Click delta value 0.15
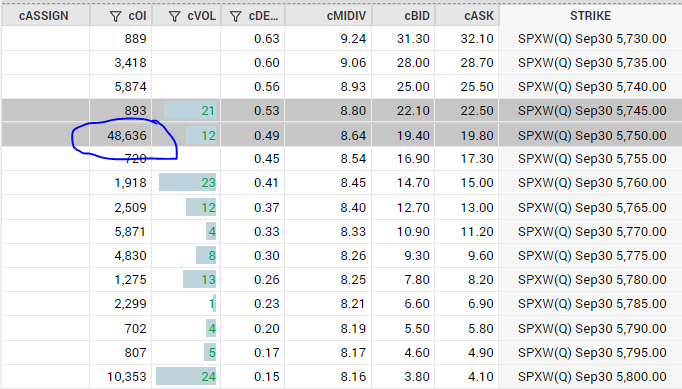This screenshot has width=682, height=389. (267, 377)
